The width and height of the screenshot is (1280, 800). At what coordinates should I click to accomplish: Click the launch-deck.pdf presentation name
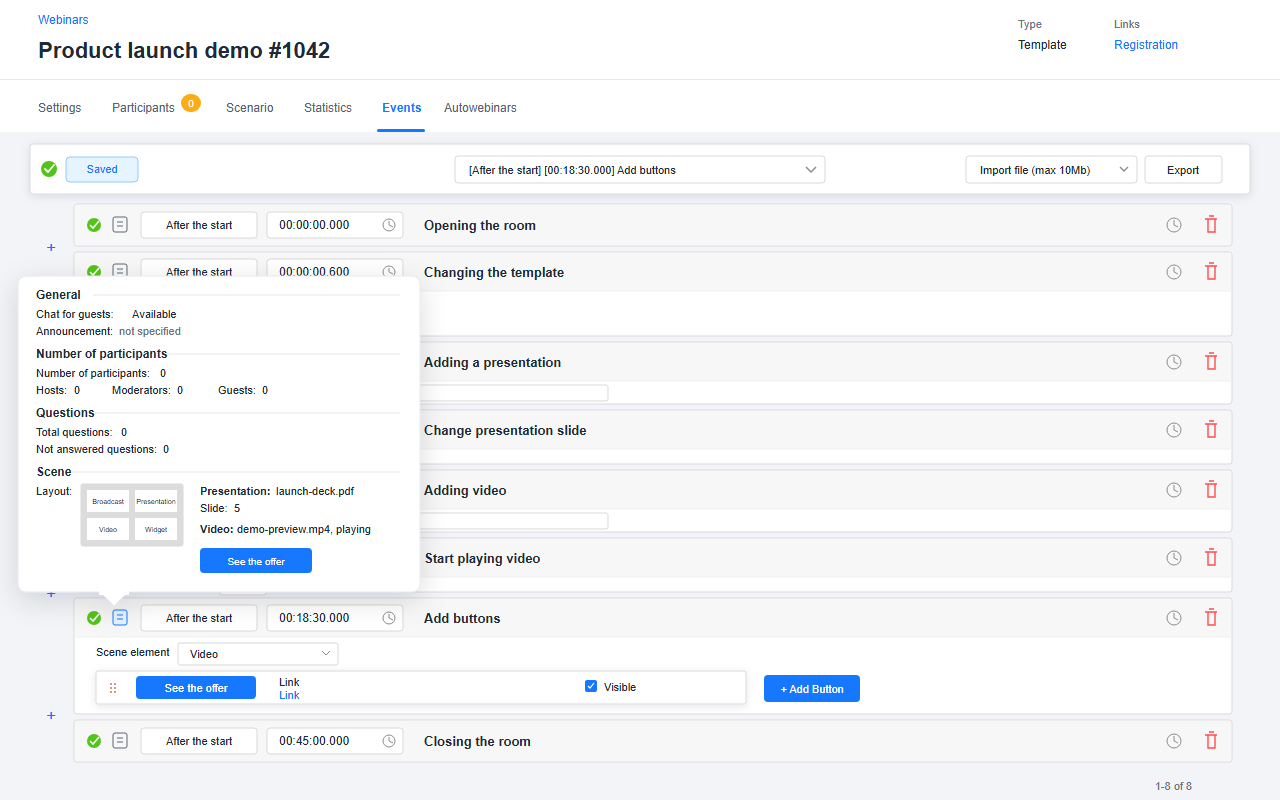tap(315, 491)
